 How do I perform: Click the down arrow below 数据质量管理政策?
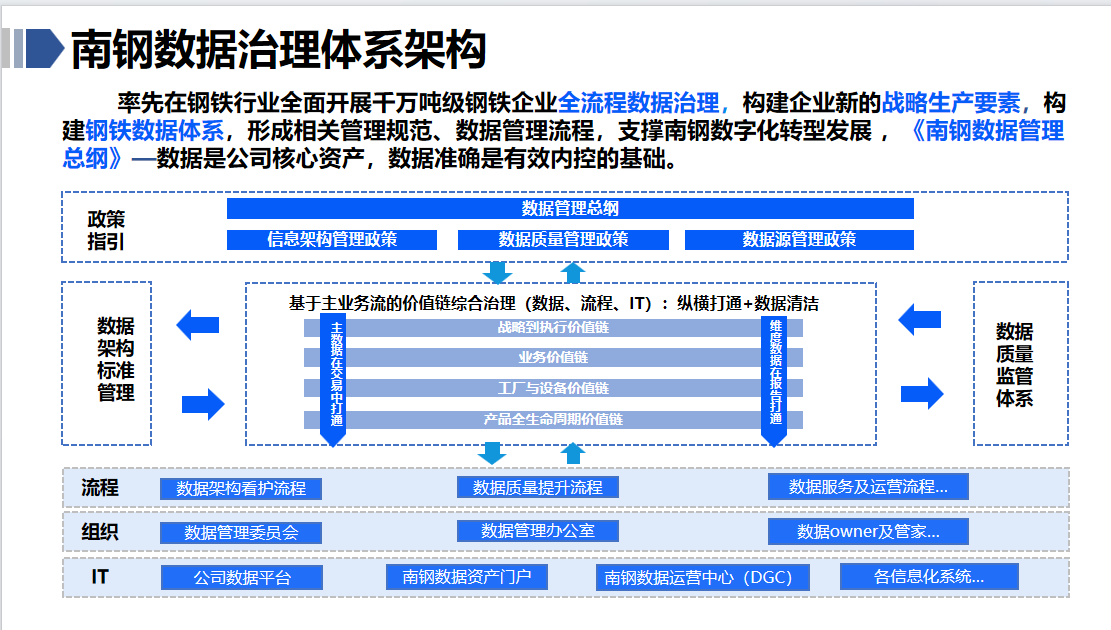pos(497,273)
